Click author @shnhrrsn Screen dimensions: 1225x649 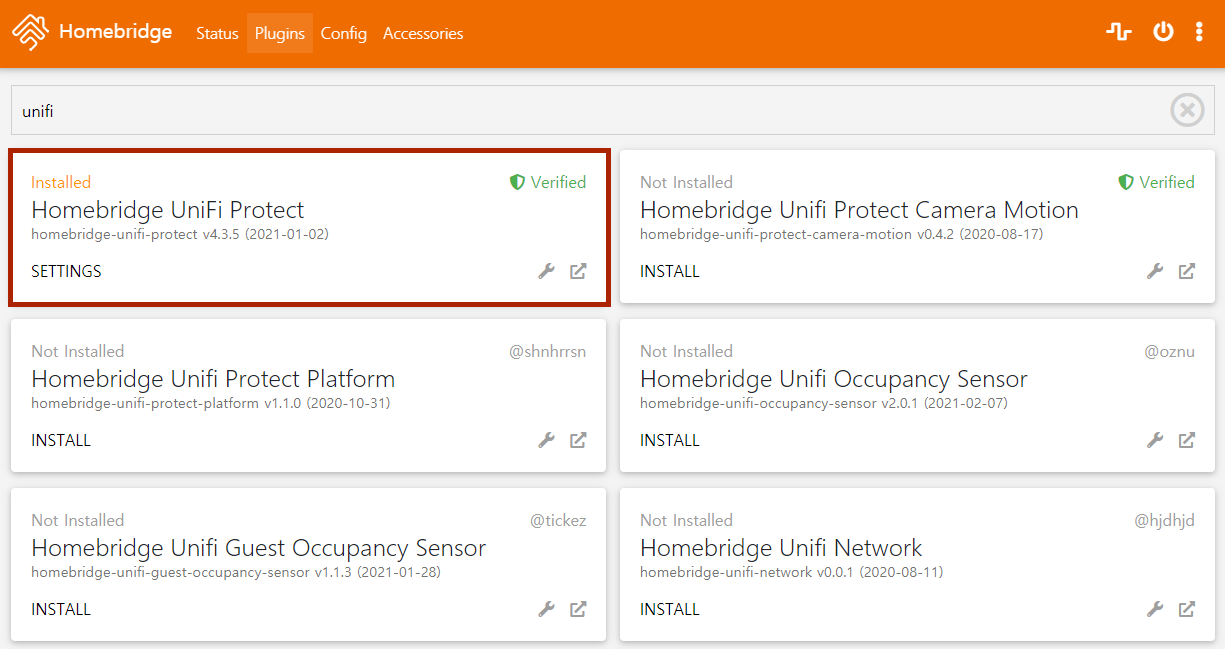click(x=547, y=351)
